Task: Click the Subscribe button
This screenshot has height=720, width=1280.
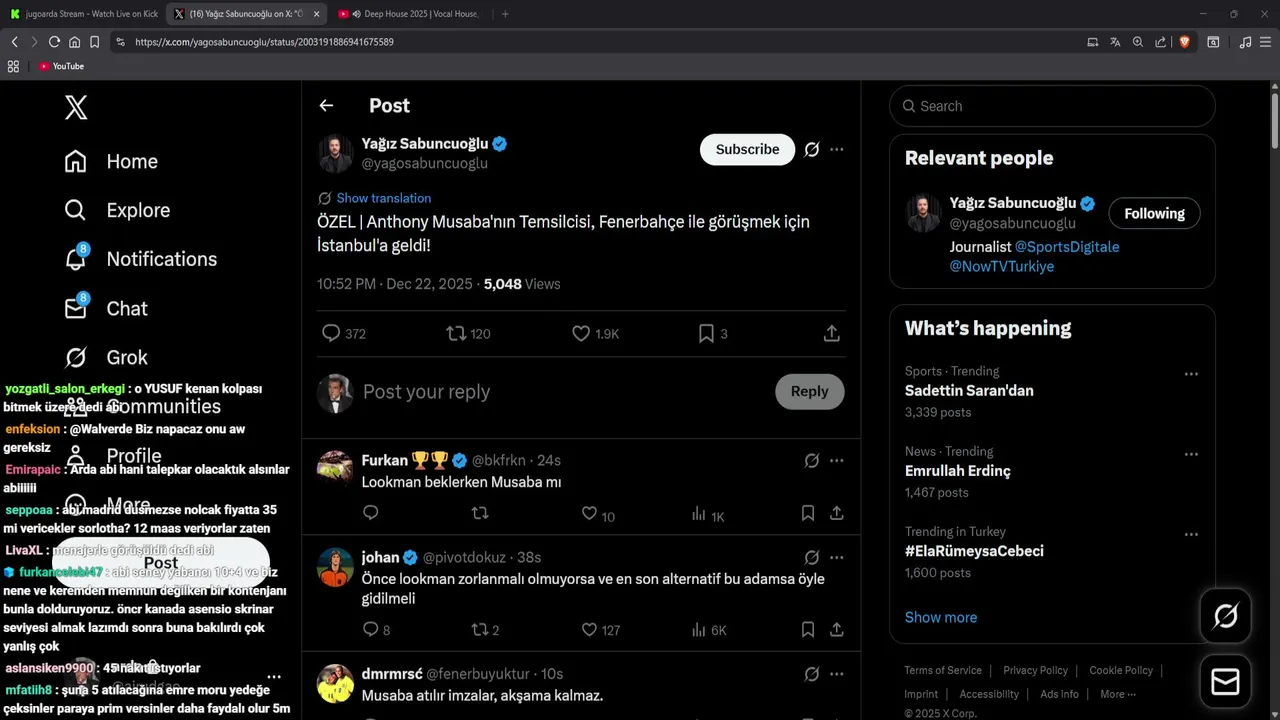Action: pyautogui.click(x=747, y=149)
